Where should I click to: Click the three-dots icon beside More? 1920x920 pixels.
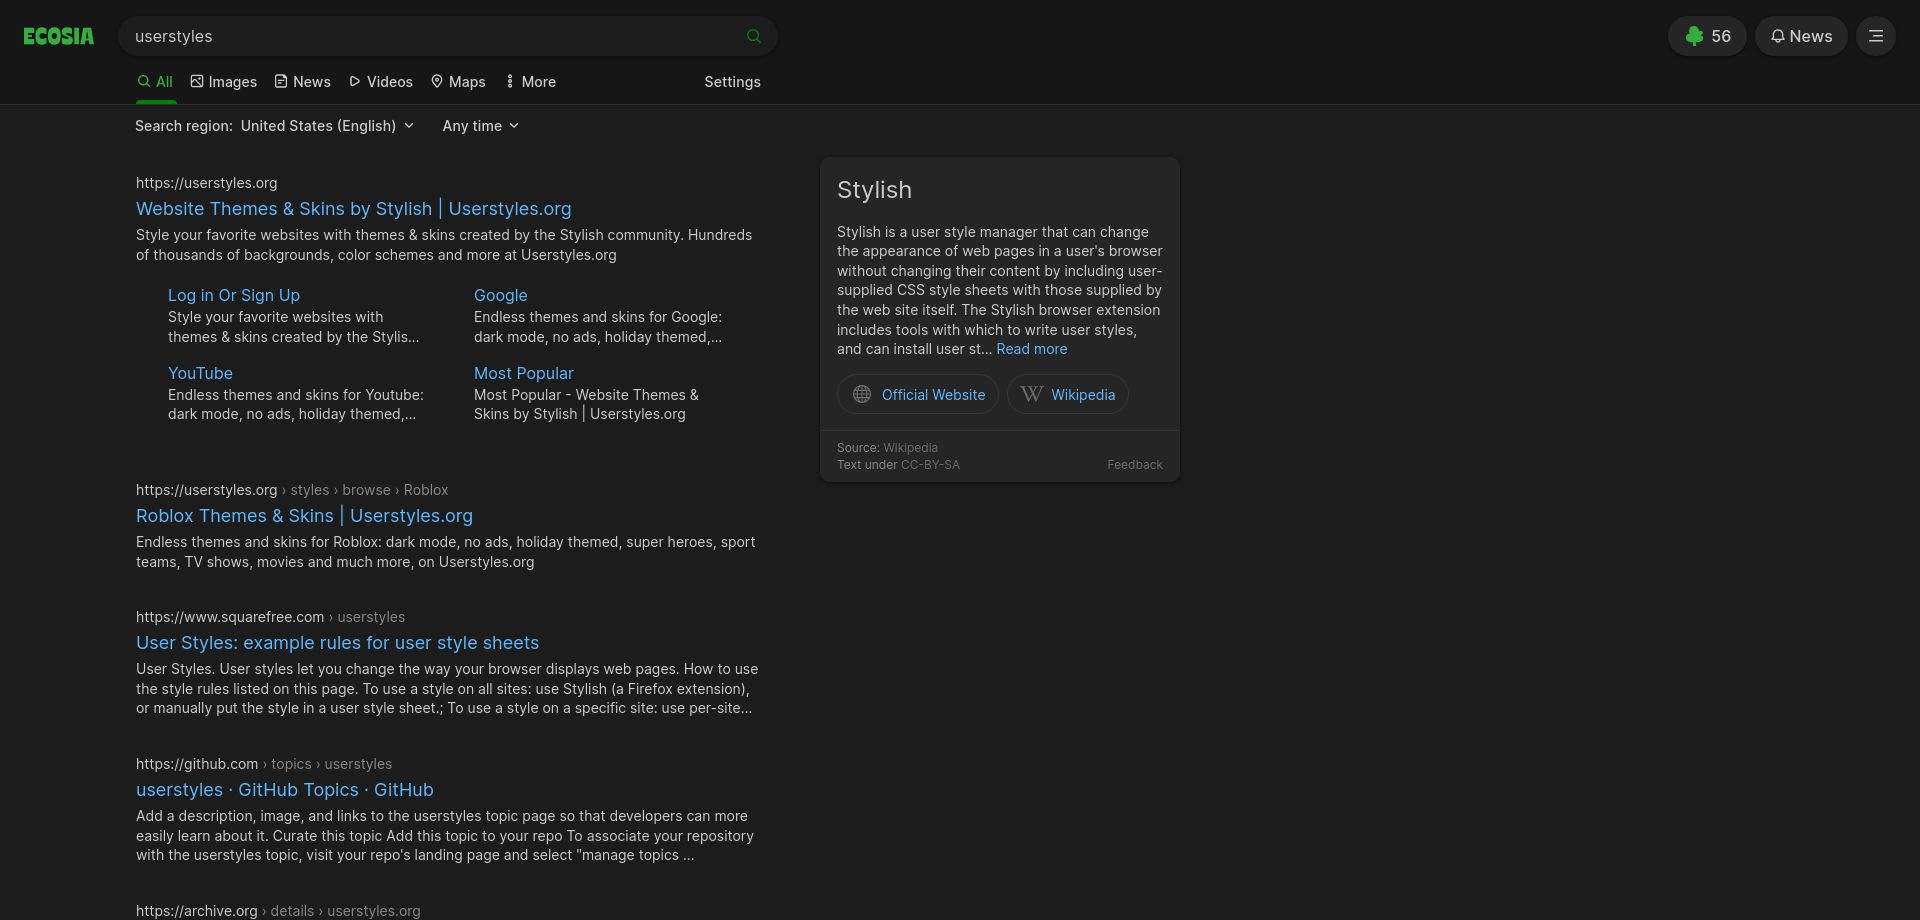(x=510, y=81)
